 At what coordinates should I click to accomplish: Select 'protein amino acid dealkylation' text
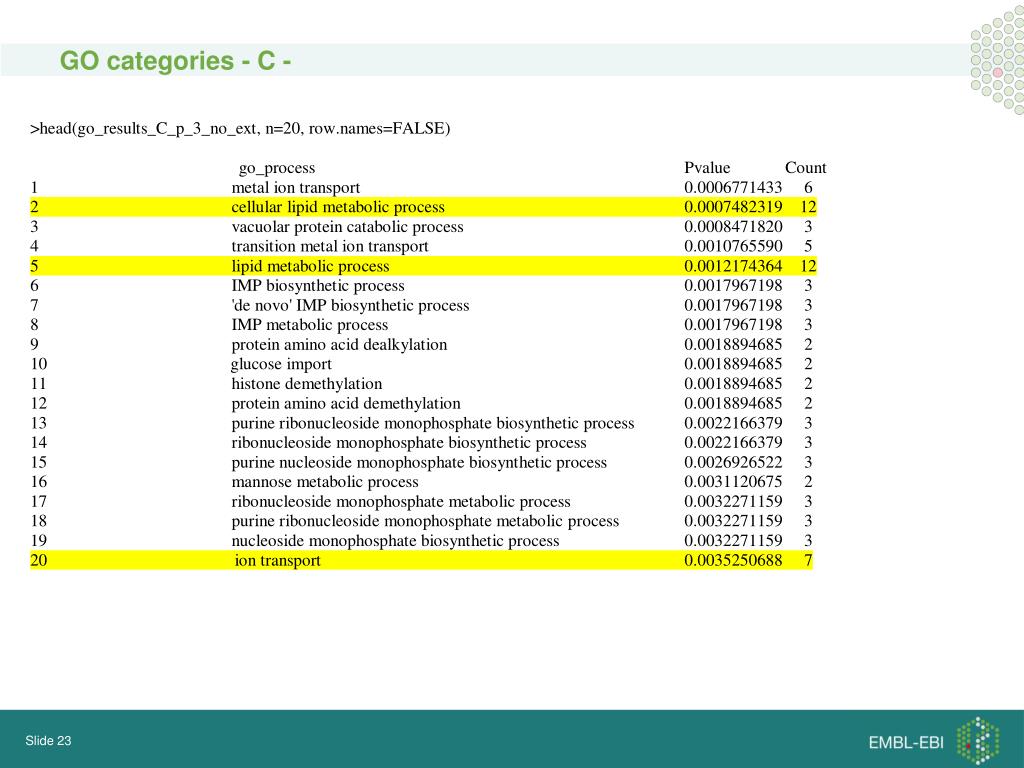click(x=339, y=344)
